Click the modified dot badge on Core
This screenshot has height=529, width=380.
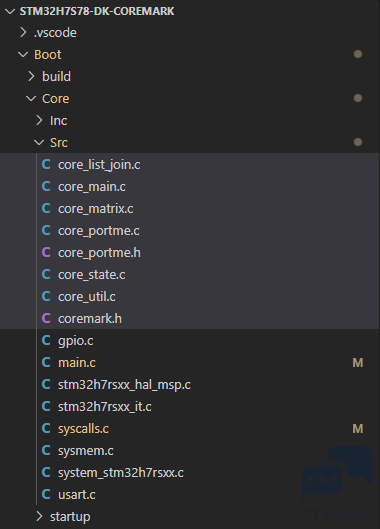tap(358, 98)
